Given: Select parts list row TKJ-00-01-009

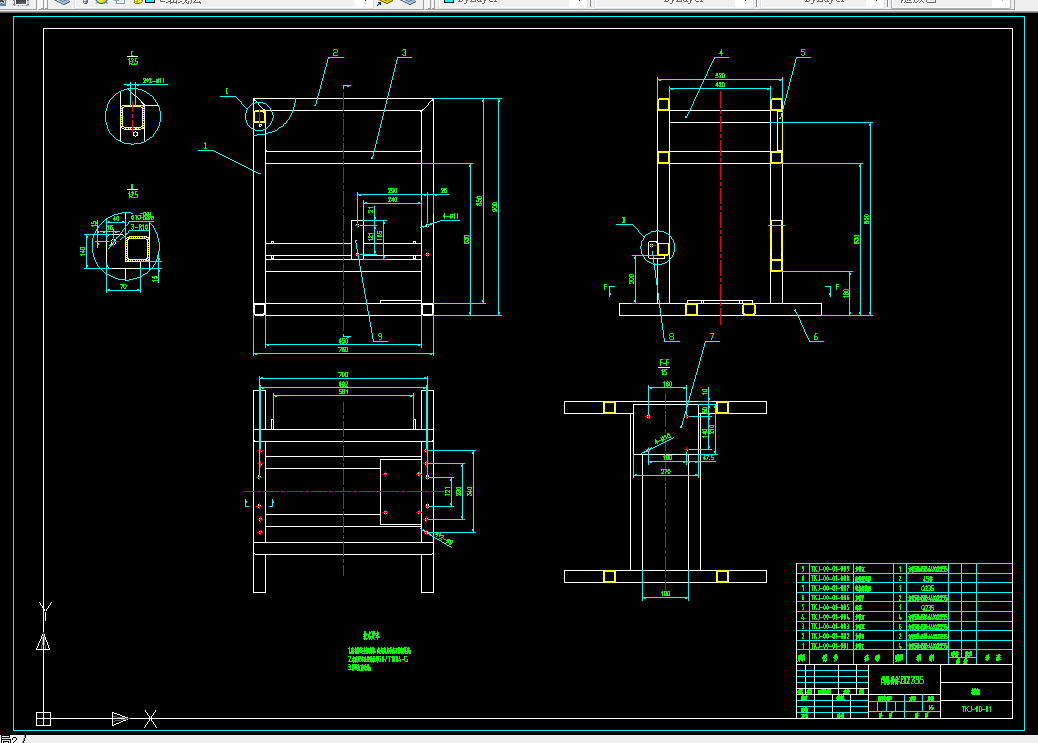Looking at the screenshot, I should pos(904,568).
